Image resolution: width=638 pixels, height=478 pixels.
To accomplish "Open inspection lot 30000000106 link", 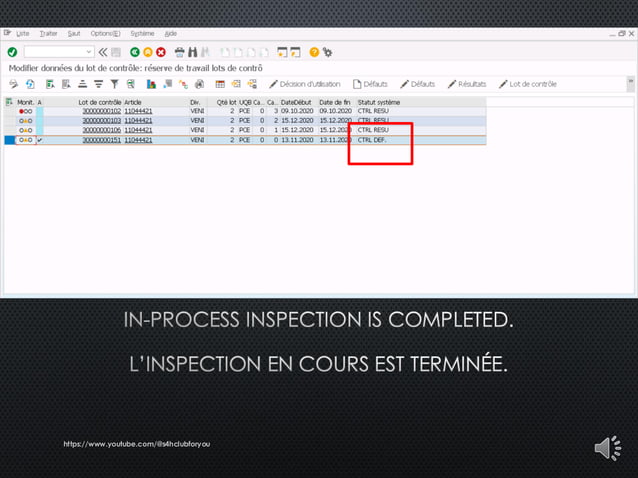I will click(x=102, y=130).
